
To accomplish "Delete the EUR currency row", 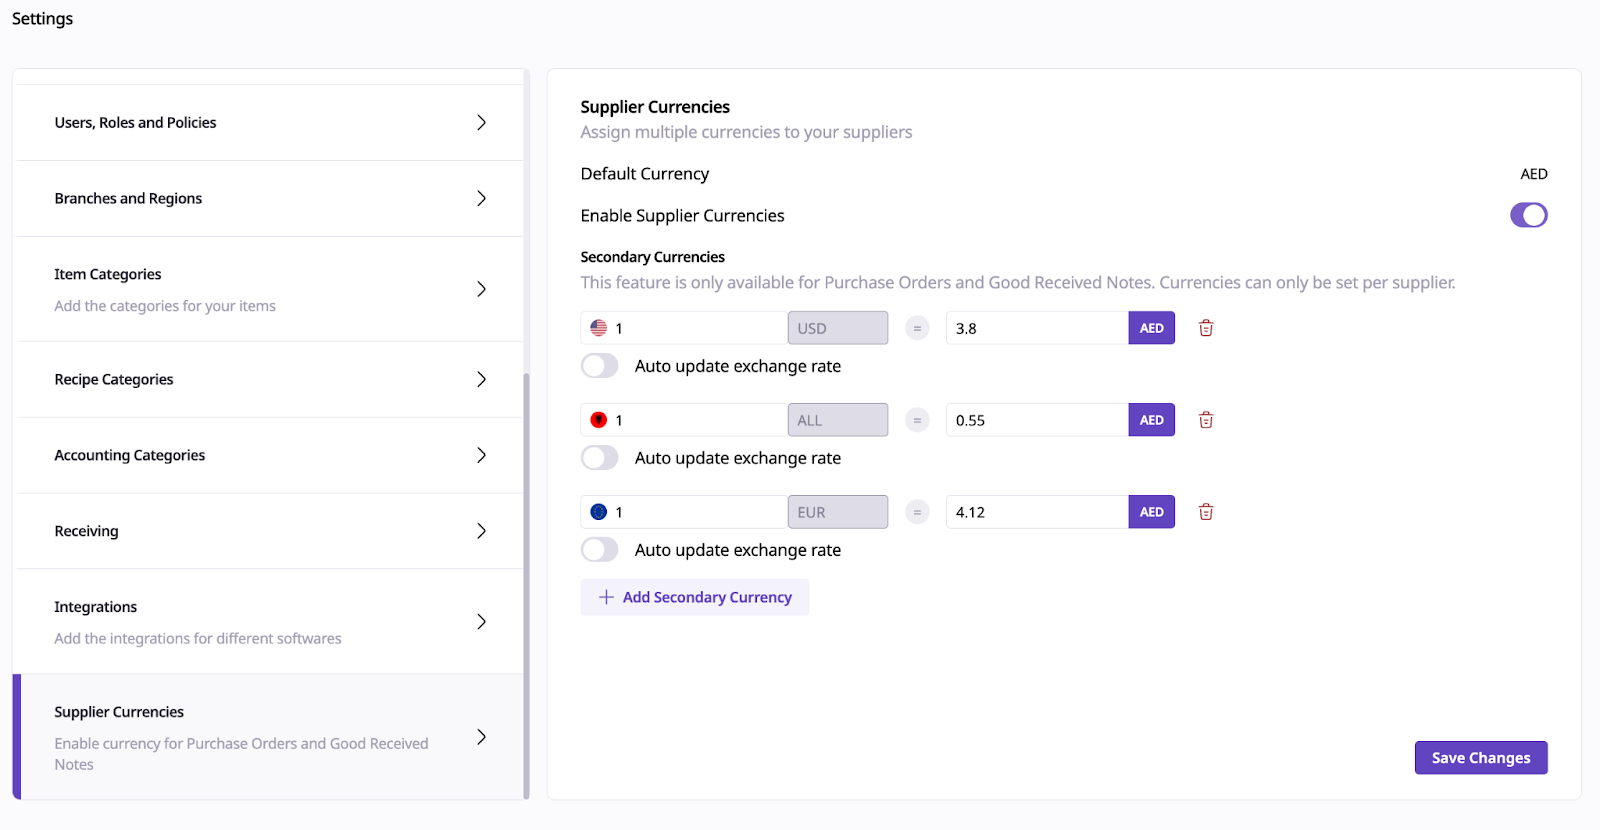I will tap(1206, 512).
